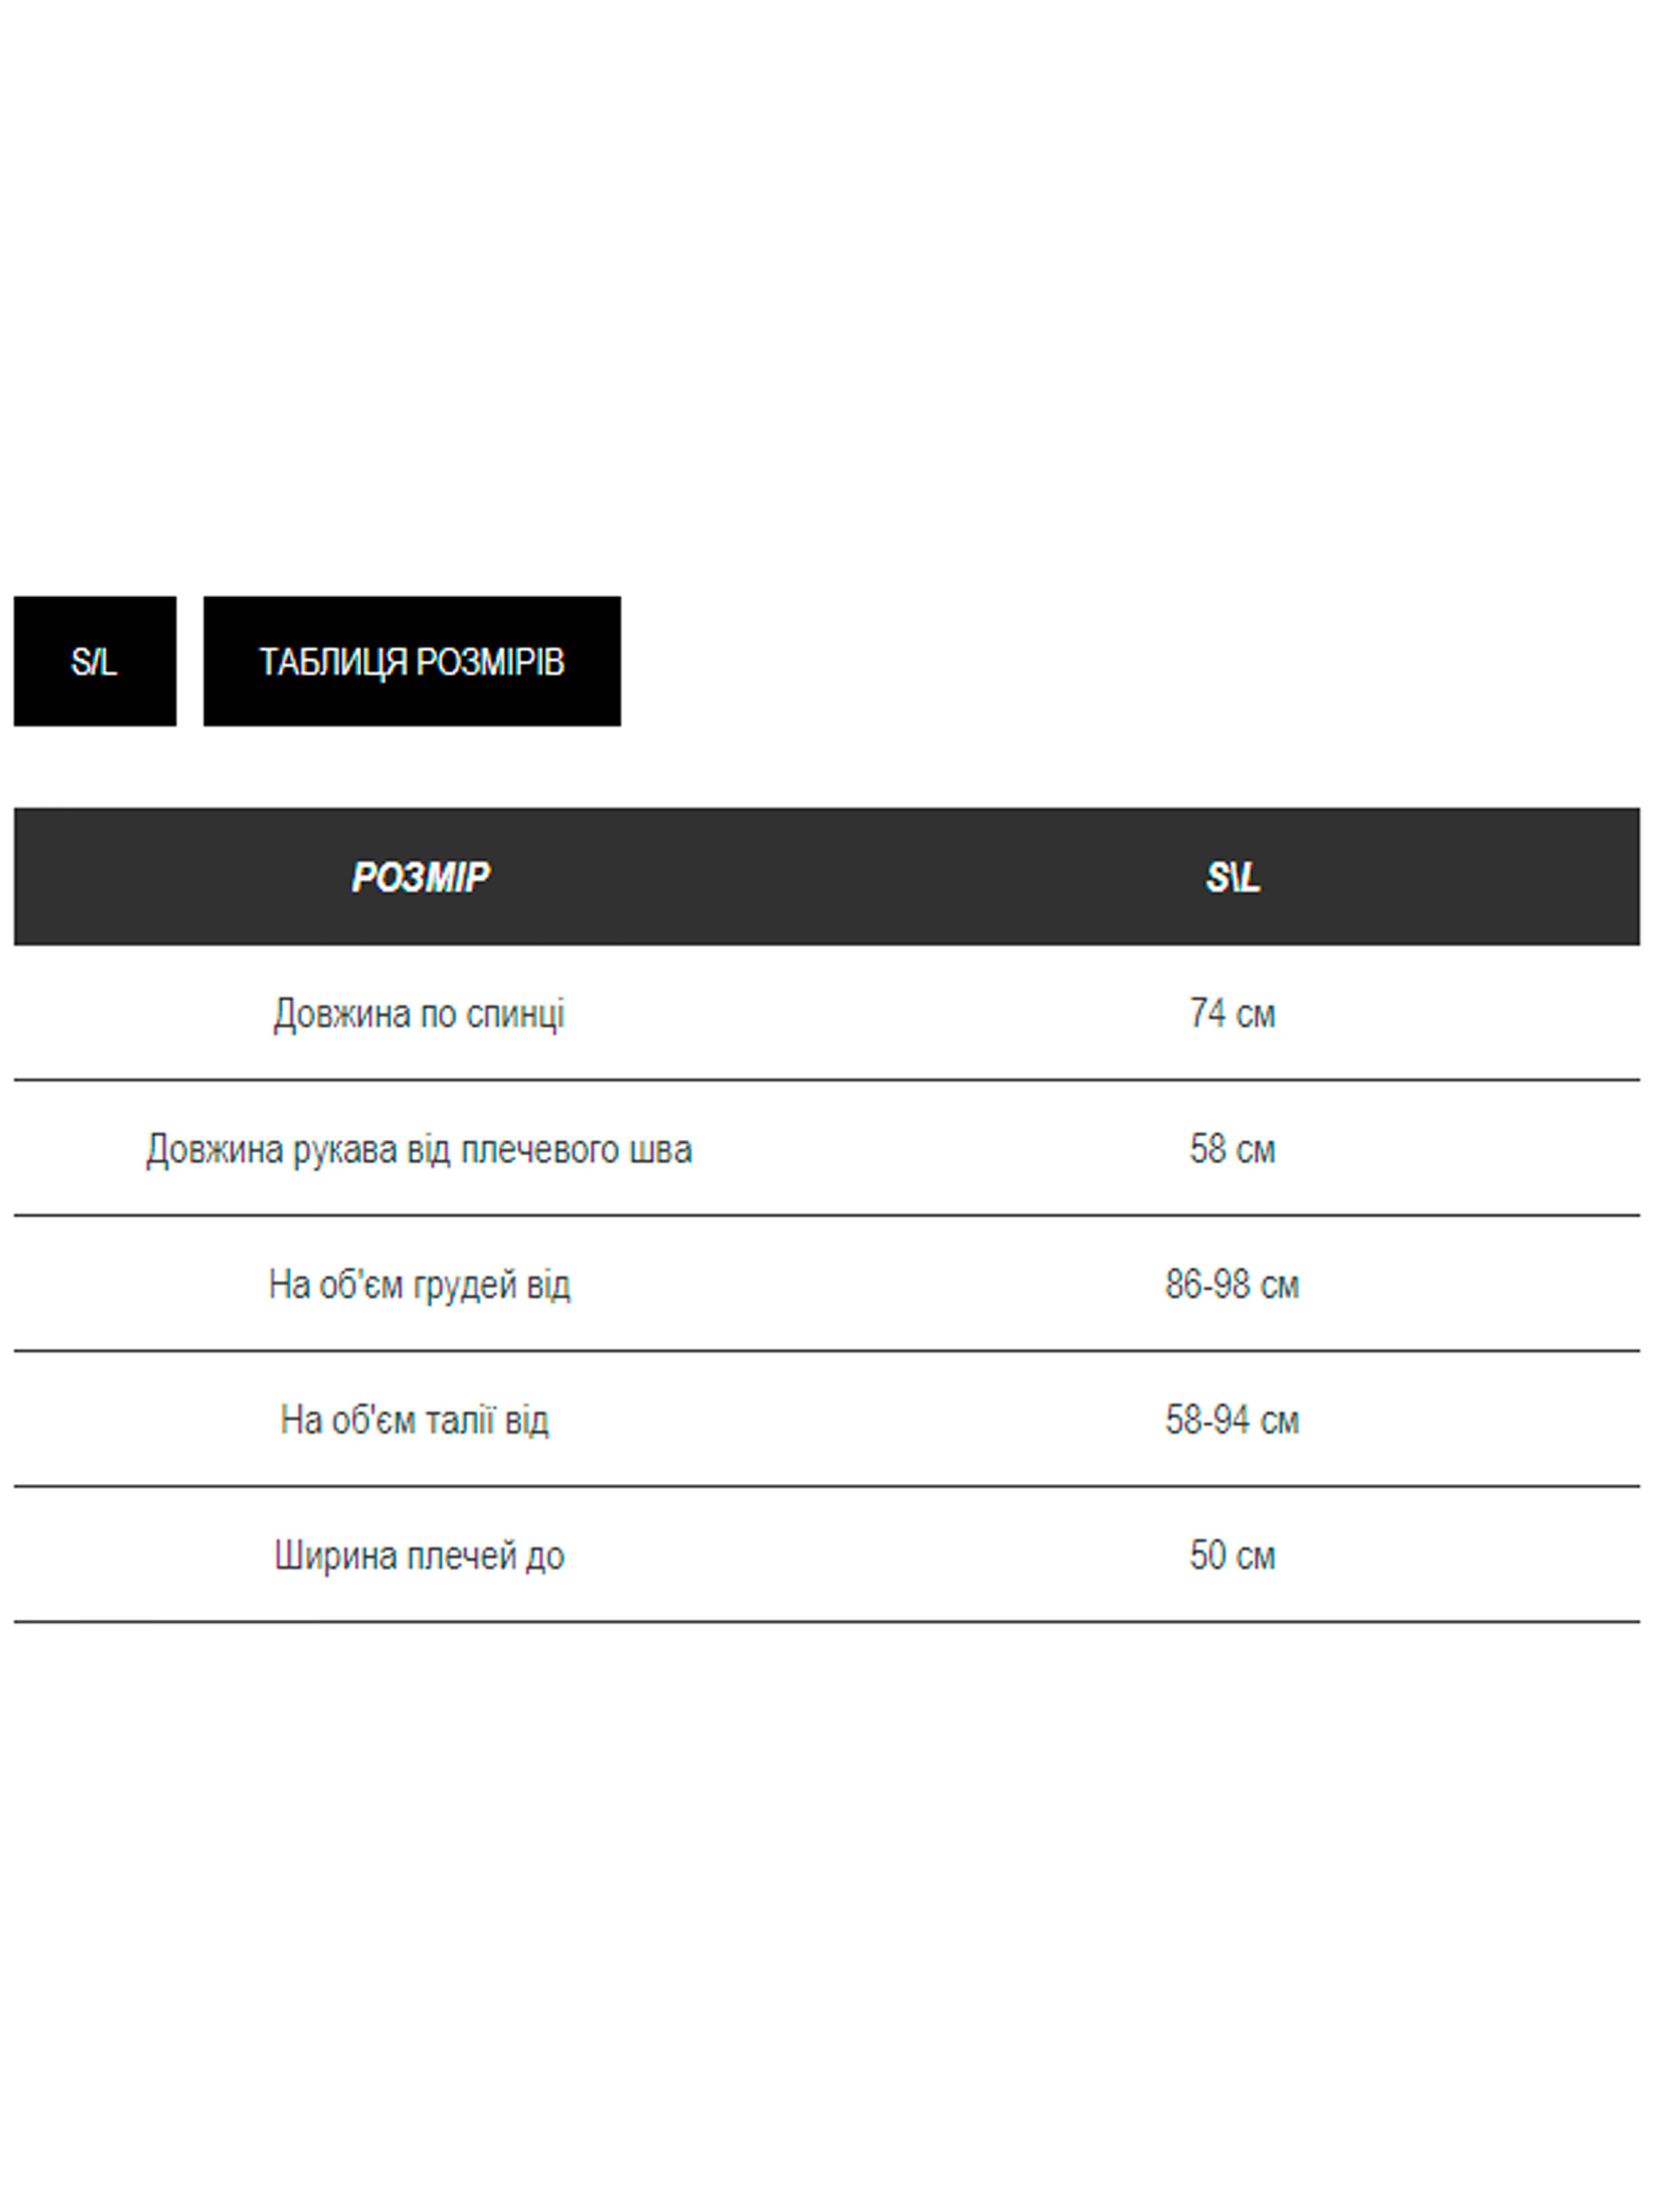Click divider line under sleeve length row
The height and width of the screenshot is (2212, 1659).
point(827,1215)
